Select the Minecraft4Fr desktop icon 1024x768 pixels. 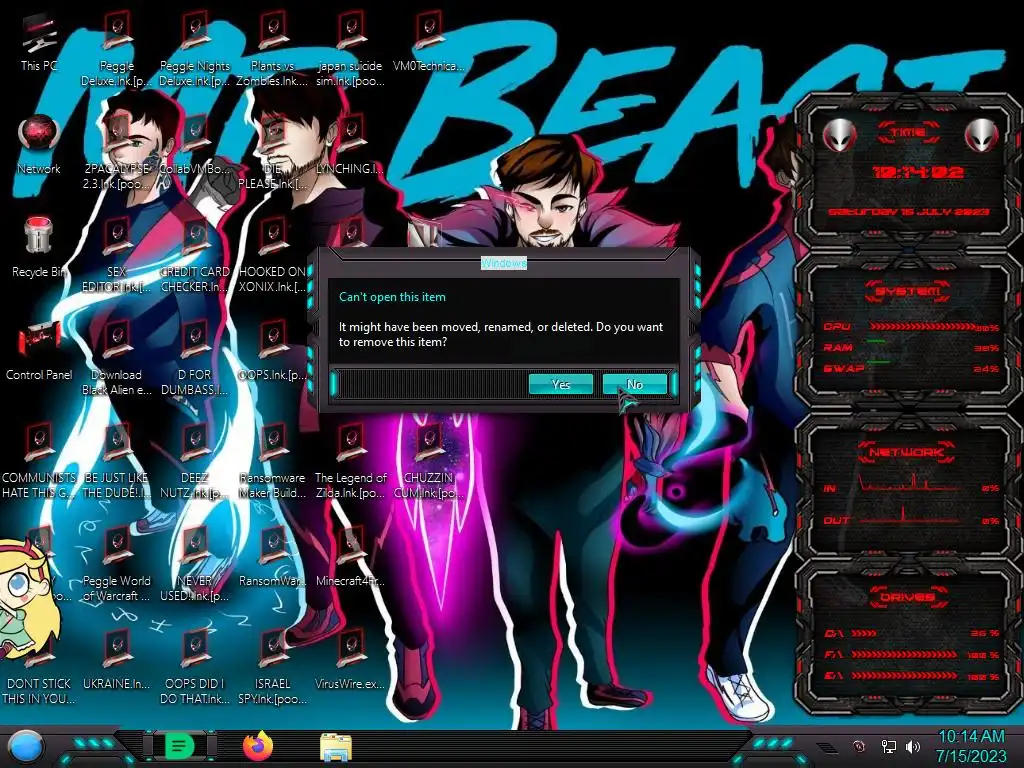tap(351, 558)
